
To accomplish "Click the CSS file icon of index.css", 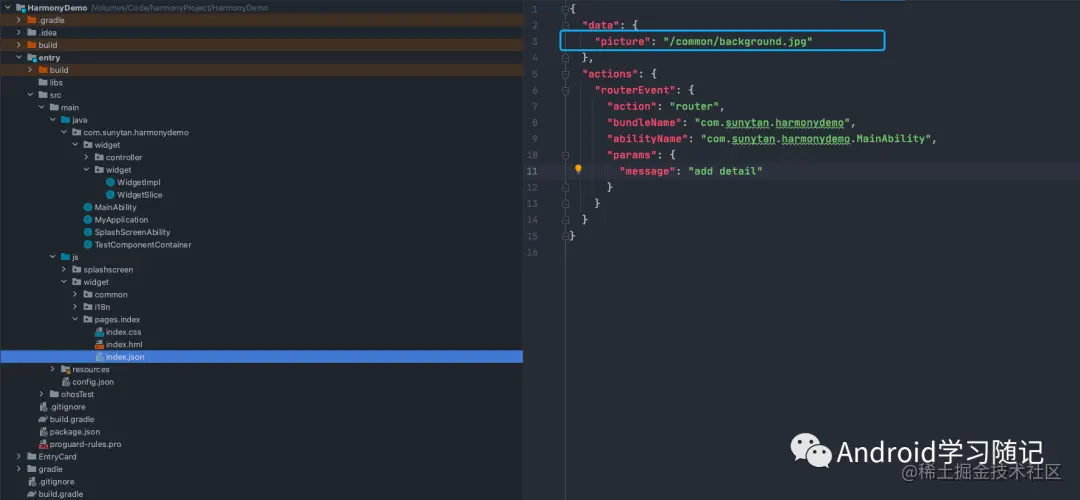I will [99, 332].
